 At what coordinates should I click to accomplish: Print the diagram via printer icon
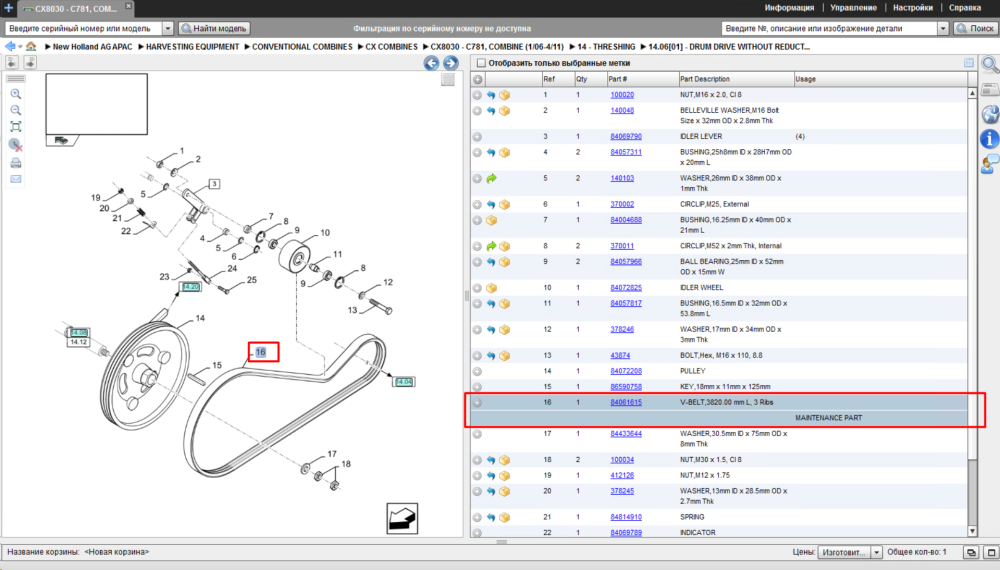point(16,163)
